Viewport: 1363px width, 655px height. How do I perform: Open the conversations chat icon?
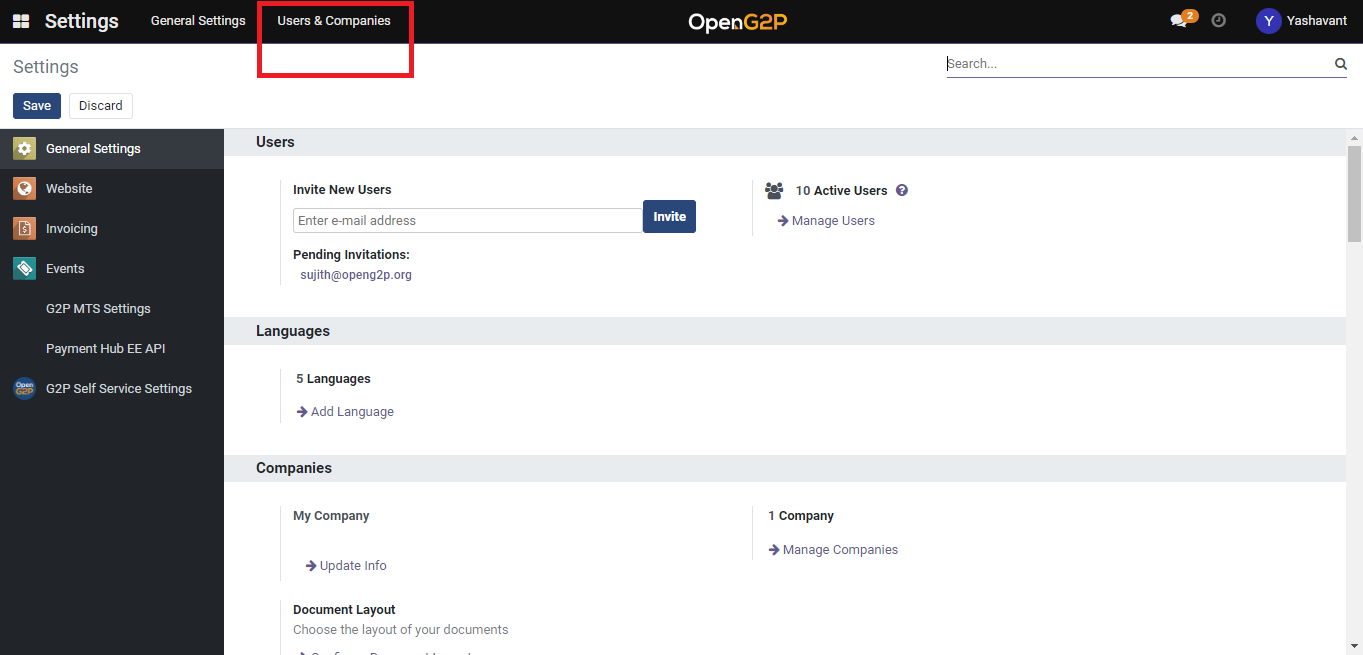[x=1179, y=21]
